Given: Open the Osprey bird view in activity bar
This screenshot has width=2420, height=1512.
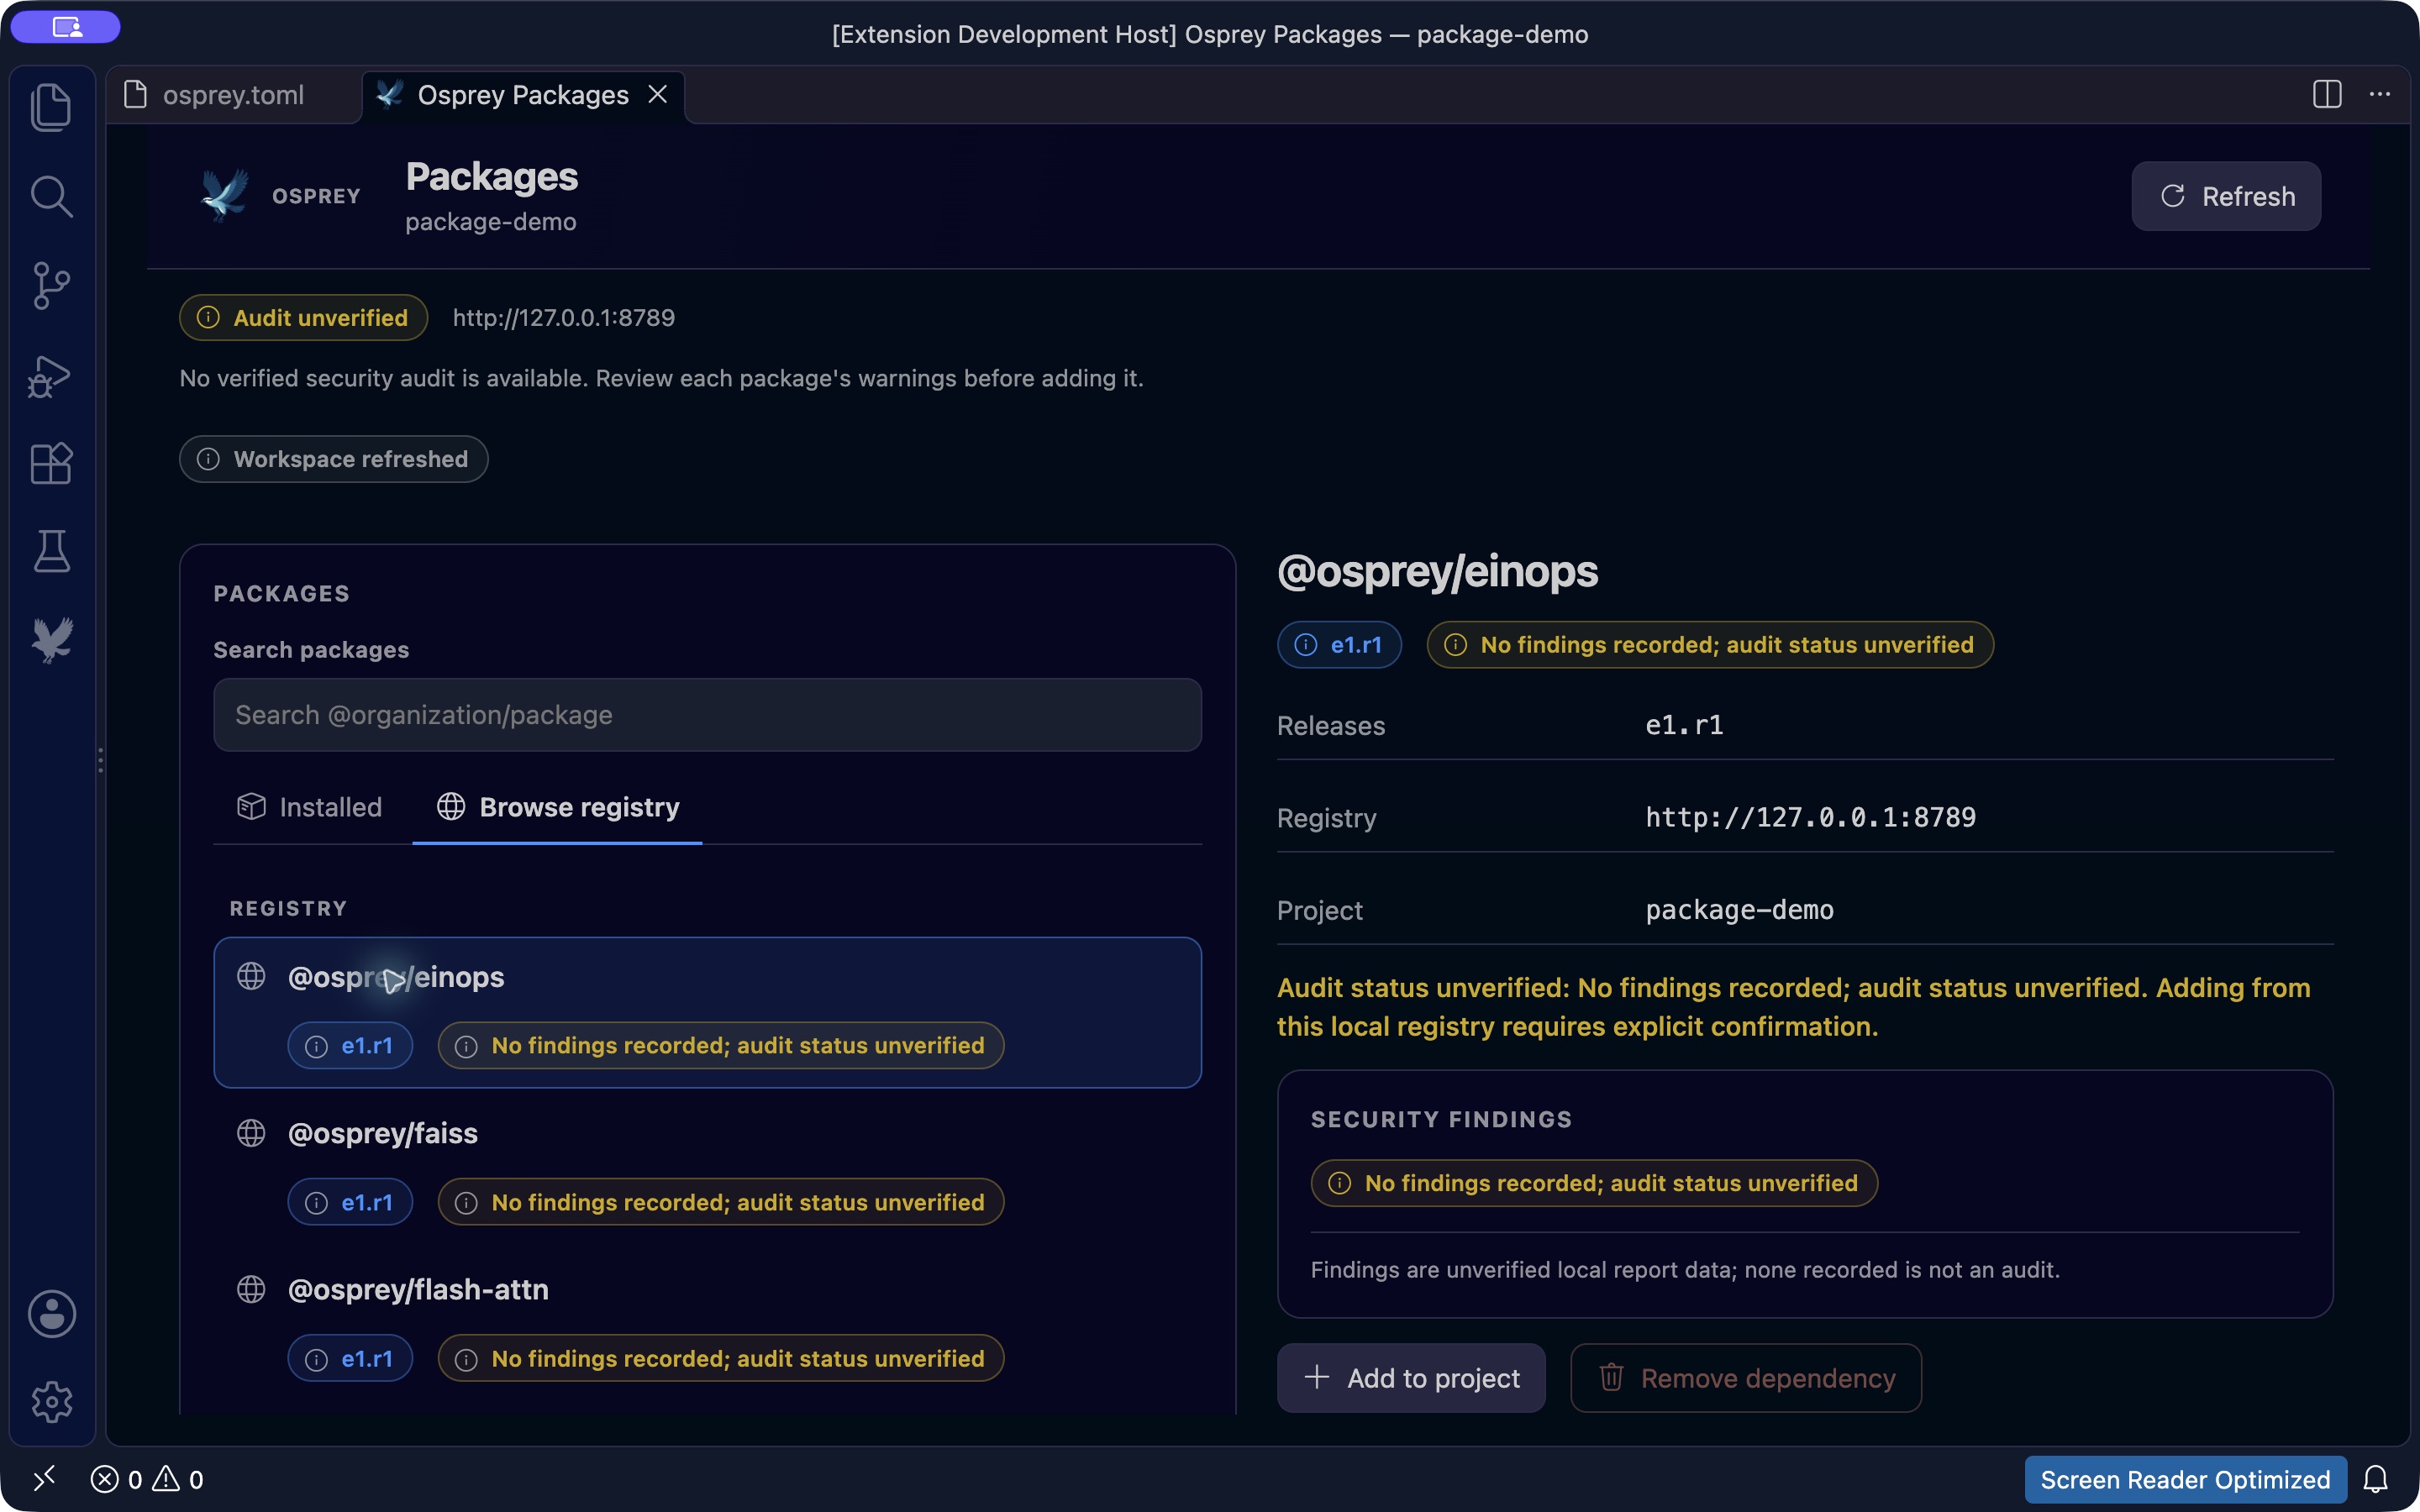Looking at the screenshot, I should [x=51, y=639].
